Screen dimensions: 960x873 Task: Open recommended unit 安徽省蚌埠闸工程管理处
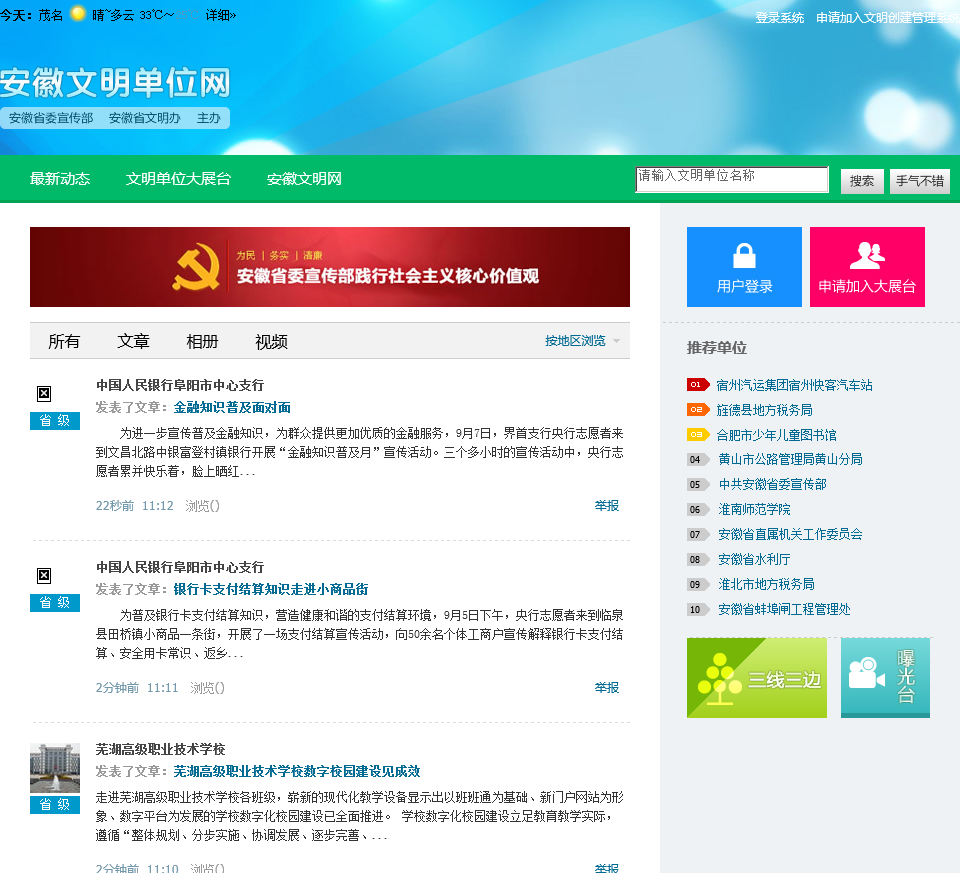pyautogui.click(x=784, y=610)
